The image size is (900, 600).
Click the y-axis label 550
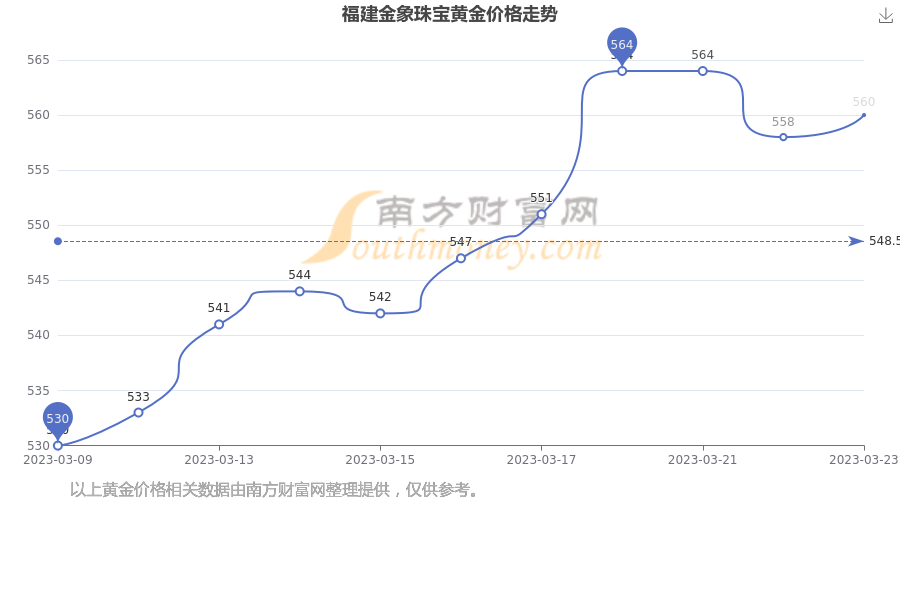[38, 225]
